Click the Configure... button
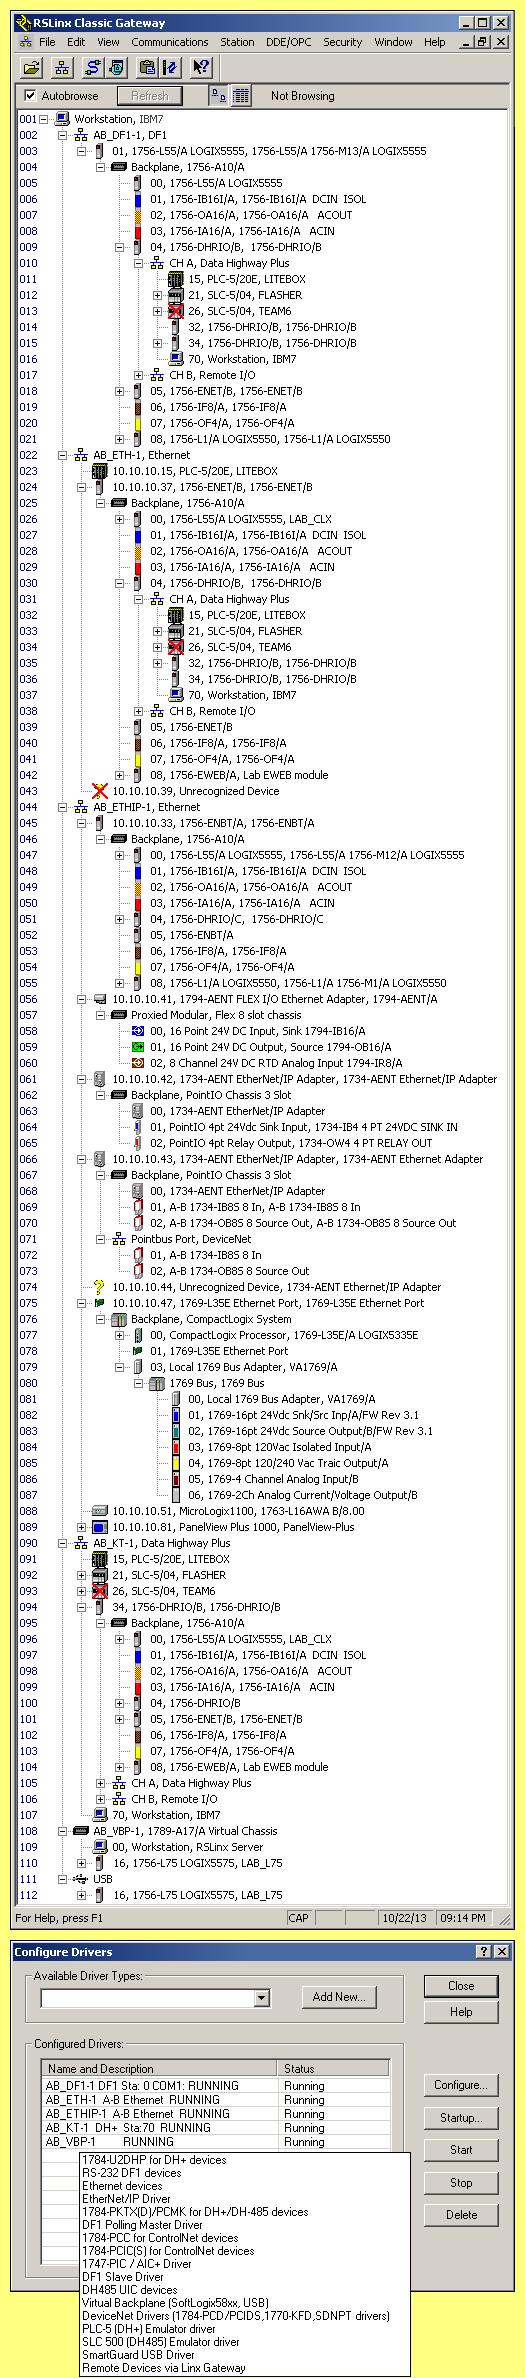The width and height of the screenshot is (525, 2378). (x=461, y=2085)
